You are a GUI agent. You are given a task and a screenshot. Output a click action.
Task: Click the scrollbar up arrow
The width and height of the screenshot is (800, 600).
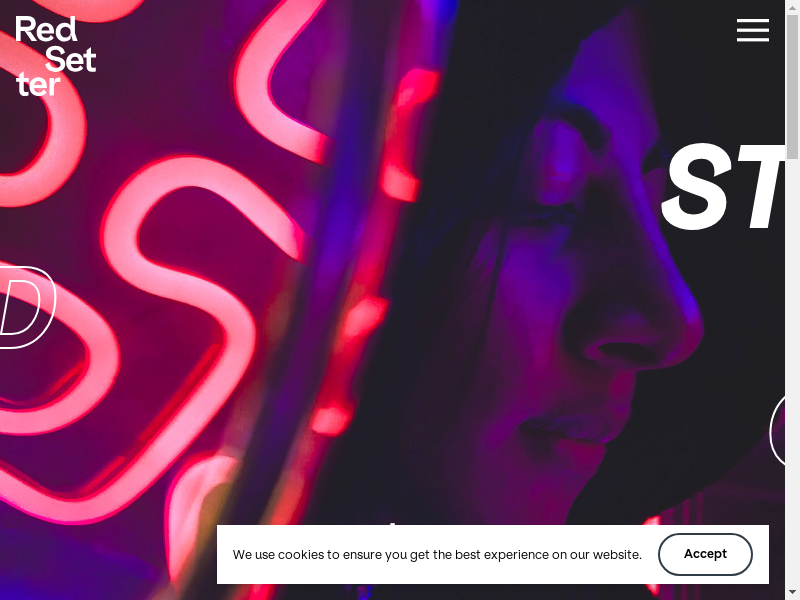click(x=792, y=7)
